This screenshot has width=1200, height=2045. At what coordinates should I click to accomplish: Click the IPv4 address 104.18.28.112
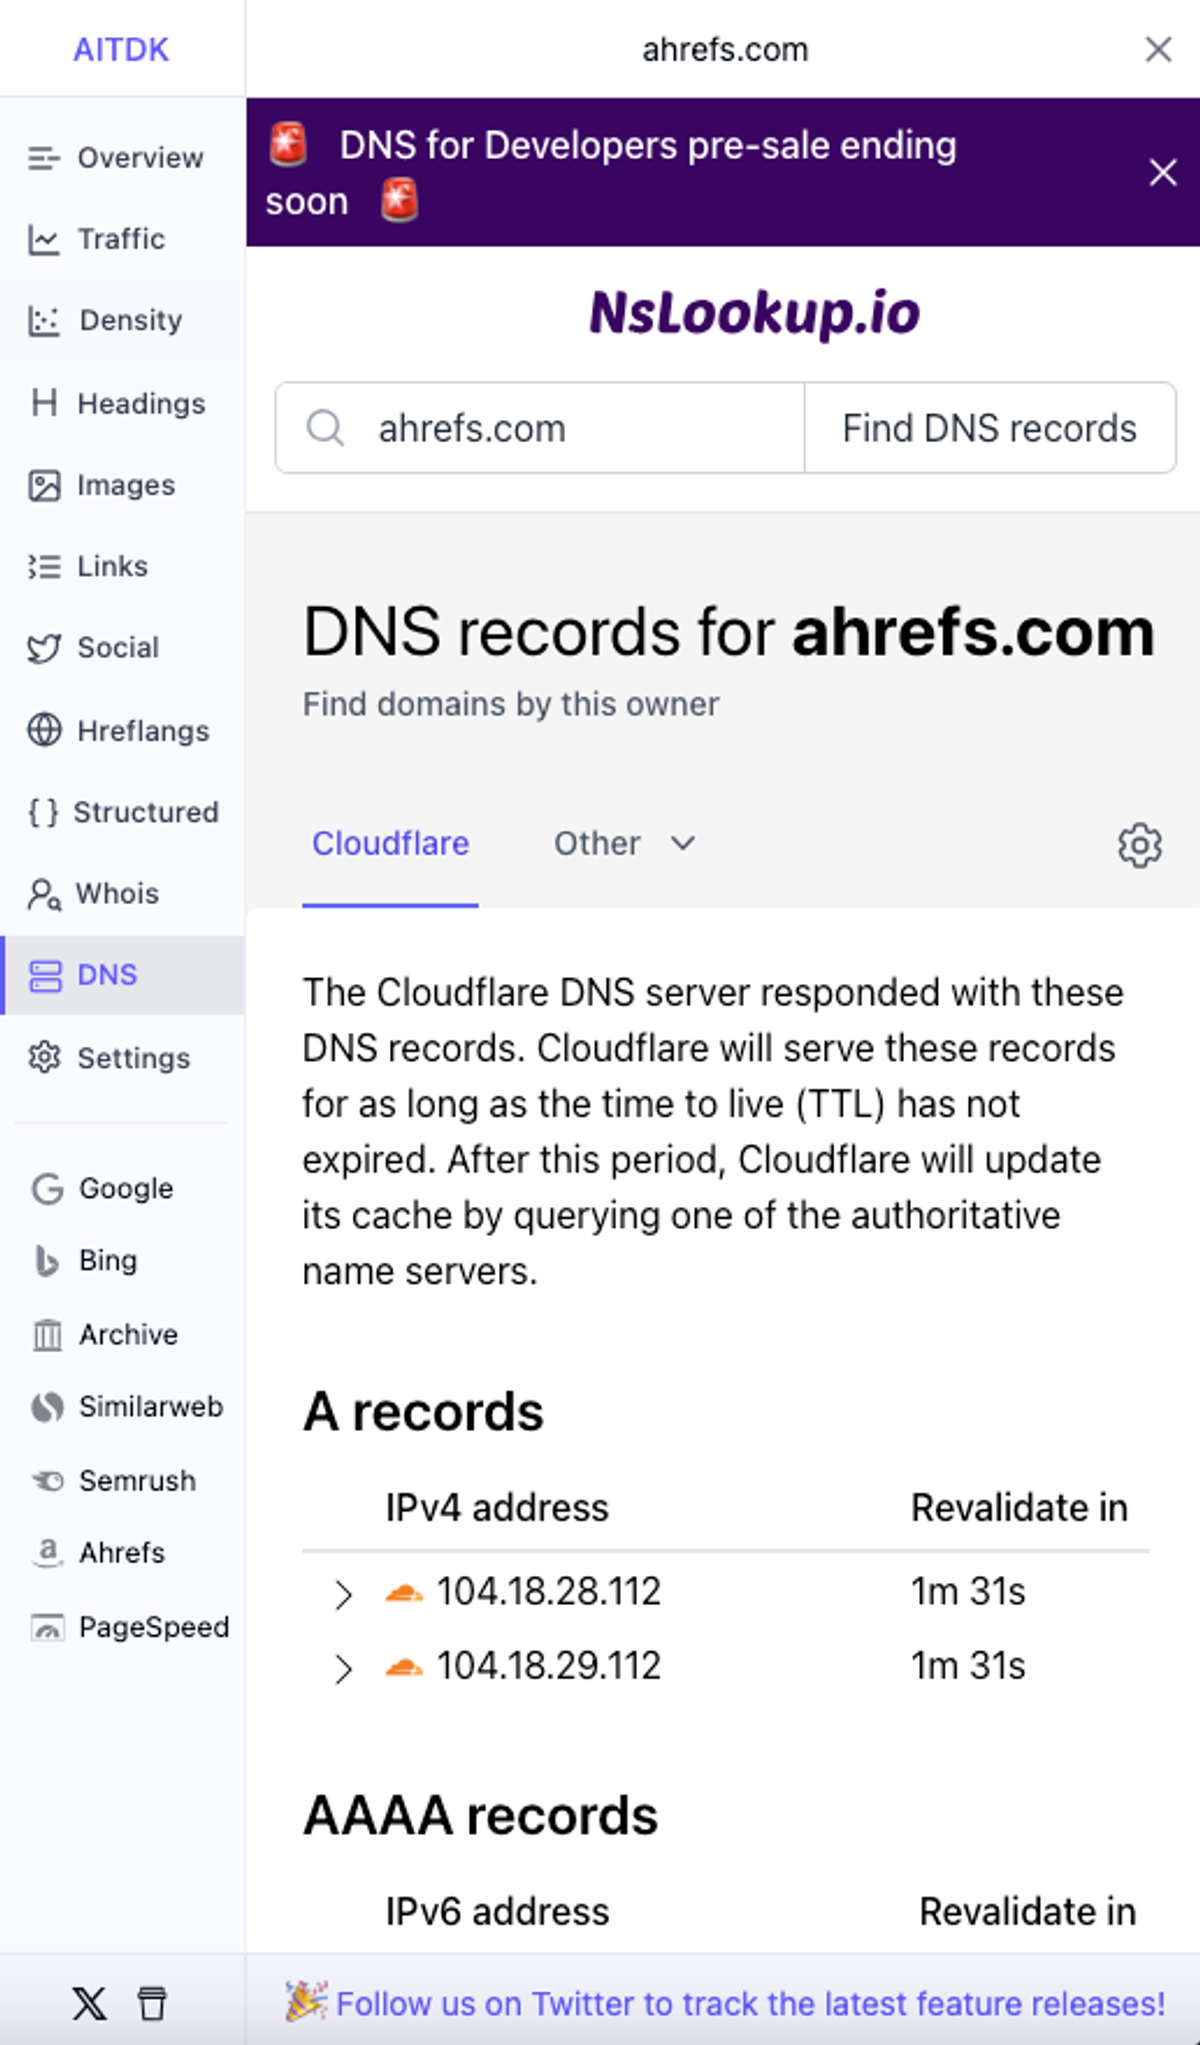pyautogui.click(x=549, y=1591)
